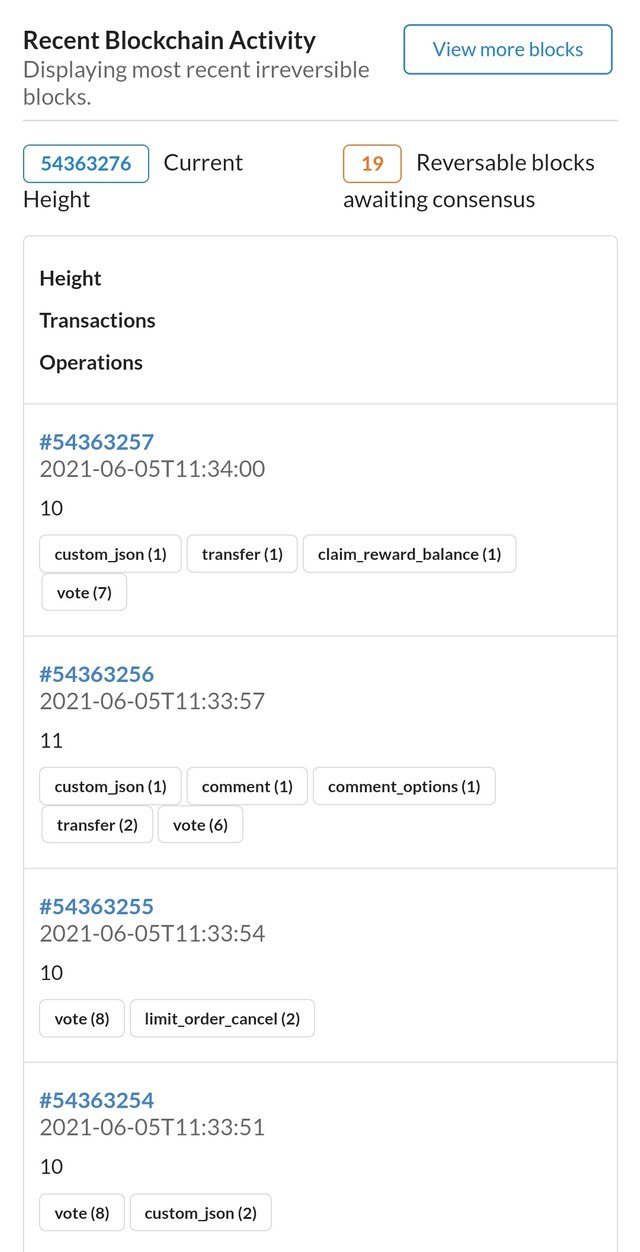Click custom_json (1) tag in block #54363256
The image size is (640, 1252).
110,787
